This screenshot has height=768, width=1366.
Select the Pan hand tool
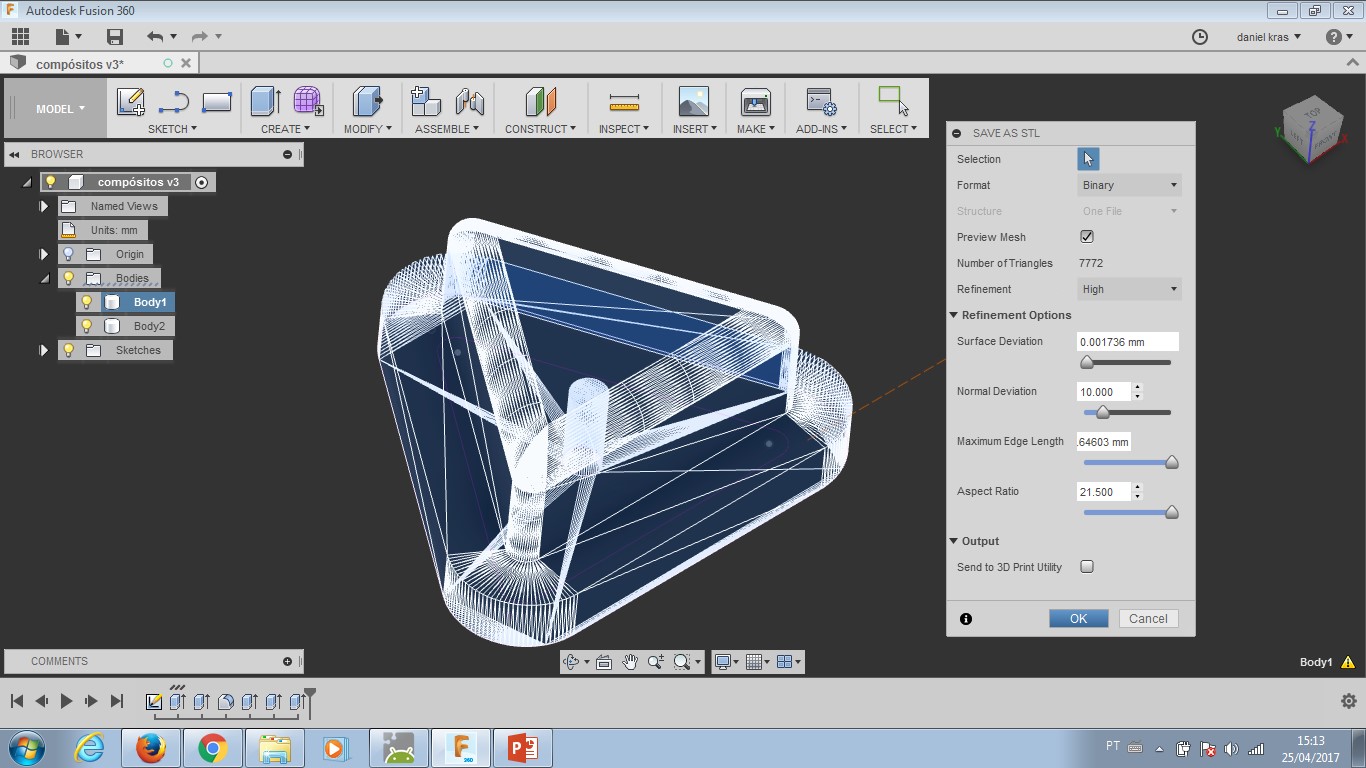[x=630, y=662]
